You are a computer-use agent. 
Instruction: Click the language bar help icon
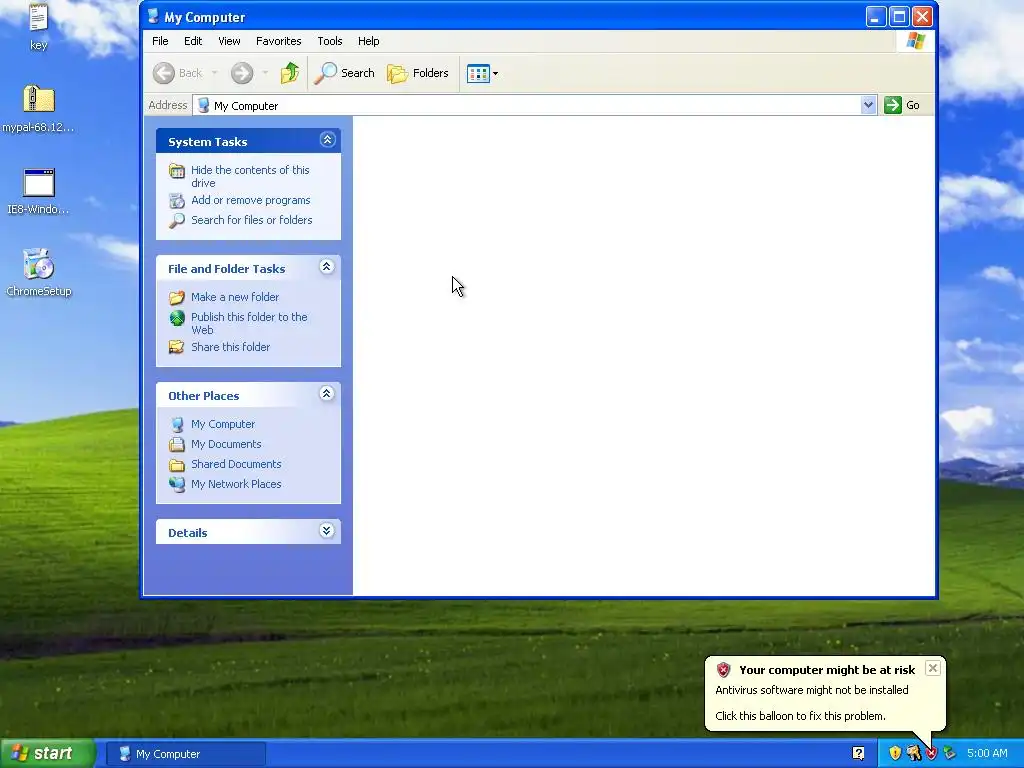(x=859, y=754)
